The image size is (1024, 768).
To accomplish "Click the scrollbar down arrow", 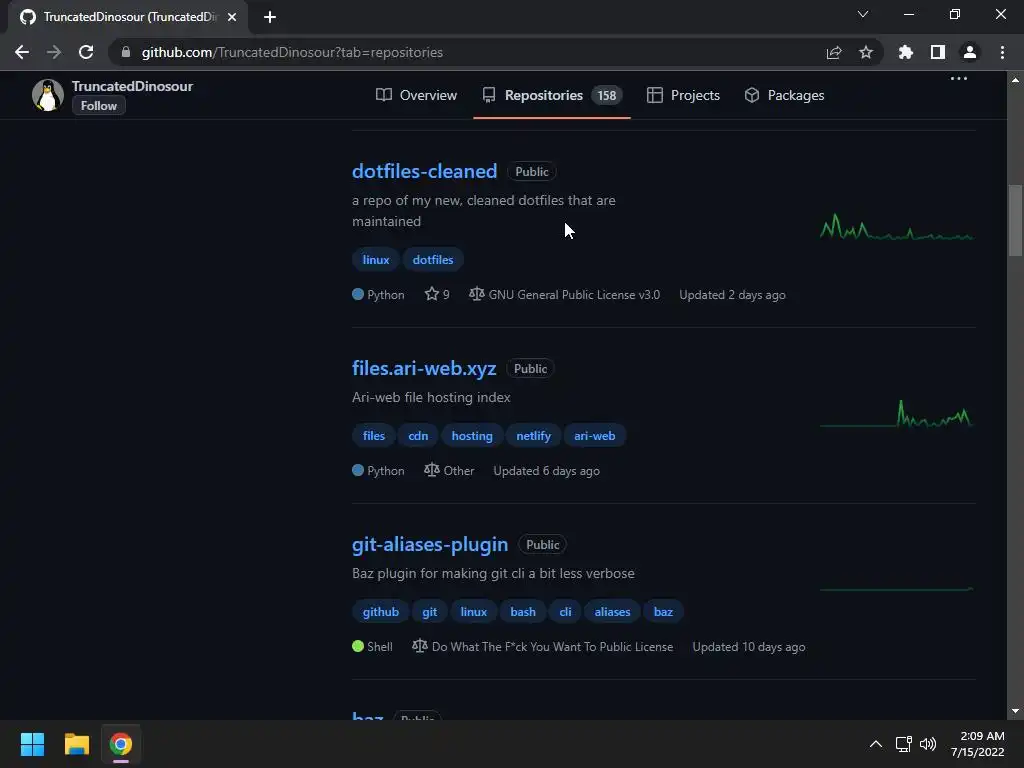I will click(x=1015, y=711).
